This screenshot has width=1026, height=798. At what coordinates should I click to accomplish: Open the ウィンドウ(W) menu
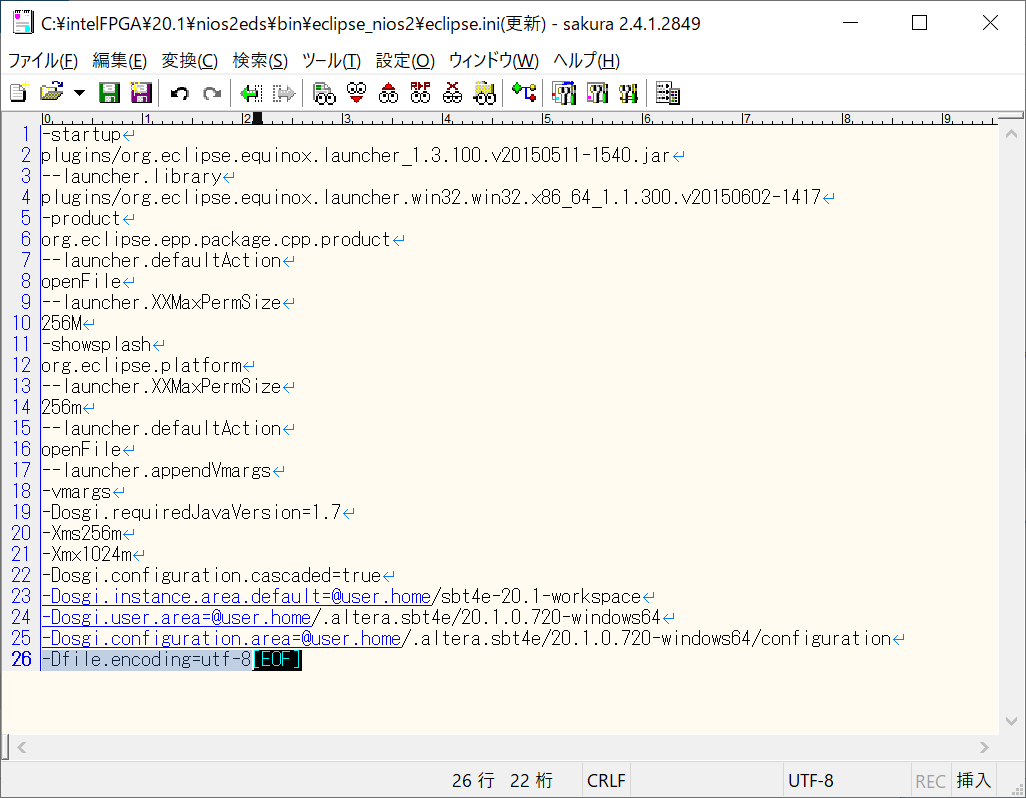[x=493, y=61]
